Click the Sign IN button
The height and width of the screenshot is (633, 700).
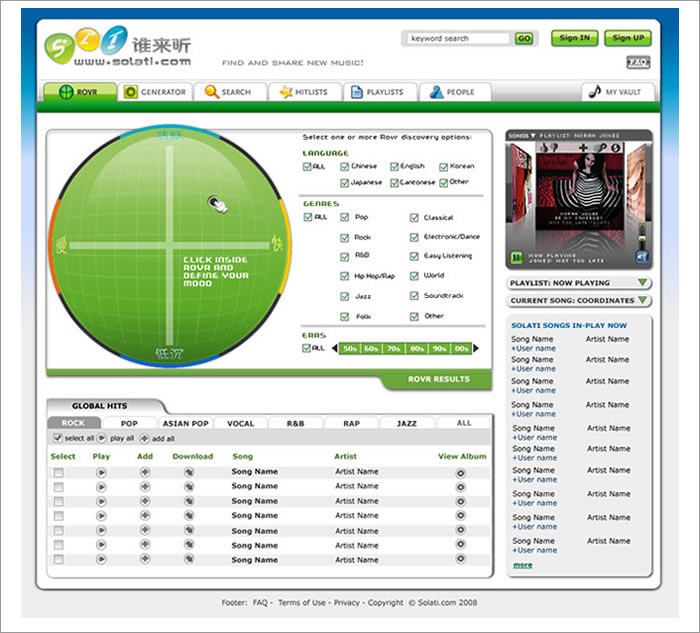tap(574, 38)
